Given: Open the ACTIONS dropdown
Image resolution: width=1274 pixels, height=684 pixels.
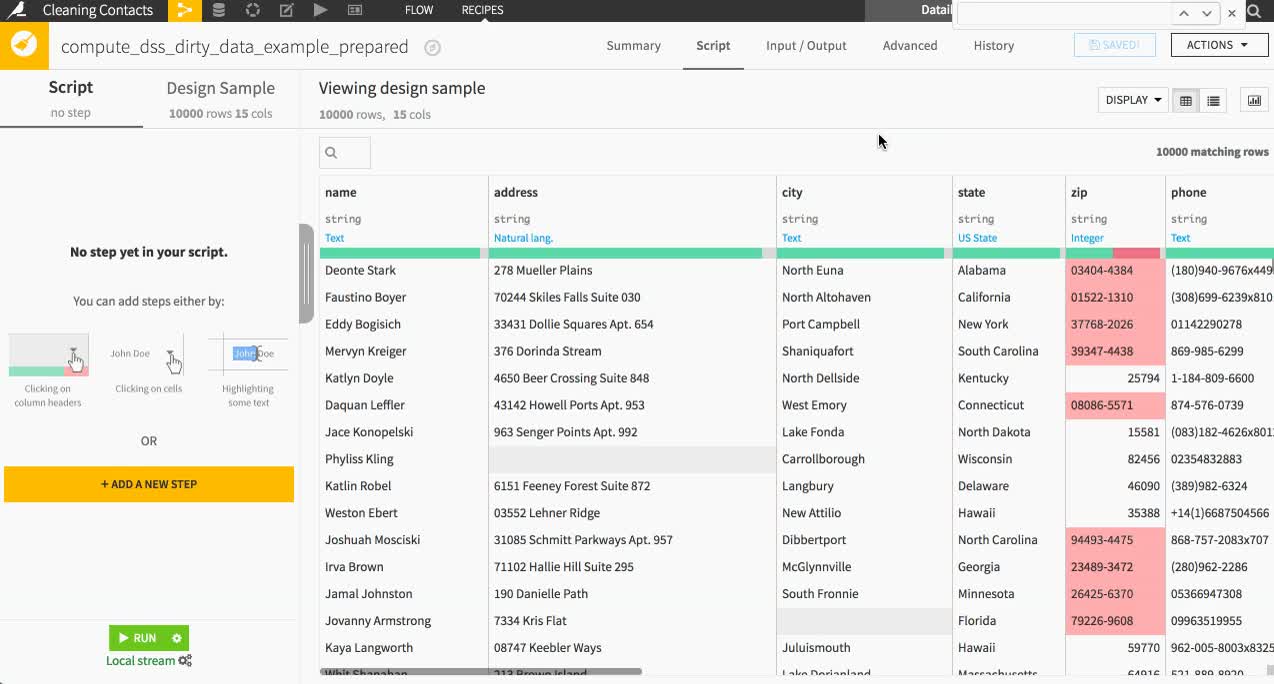Looking at the screenshot, I should click(1218, 45).
